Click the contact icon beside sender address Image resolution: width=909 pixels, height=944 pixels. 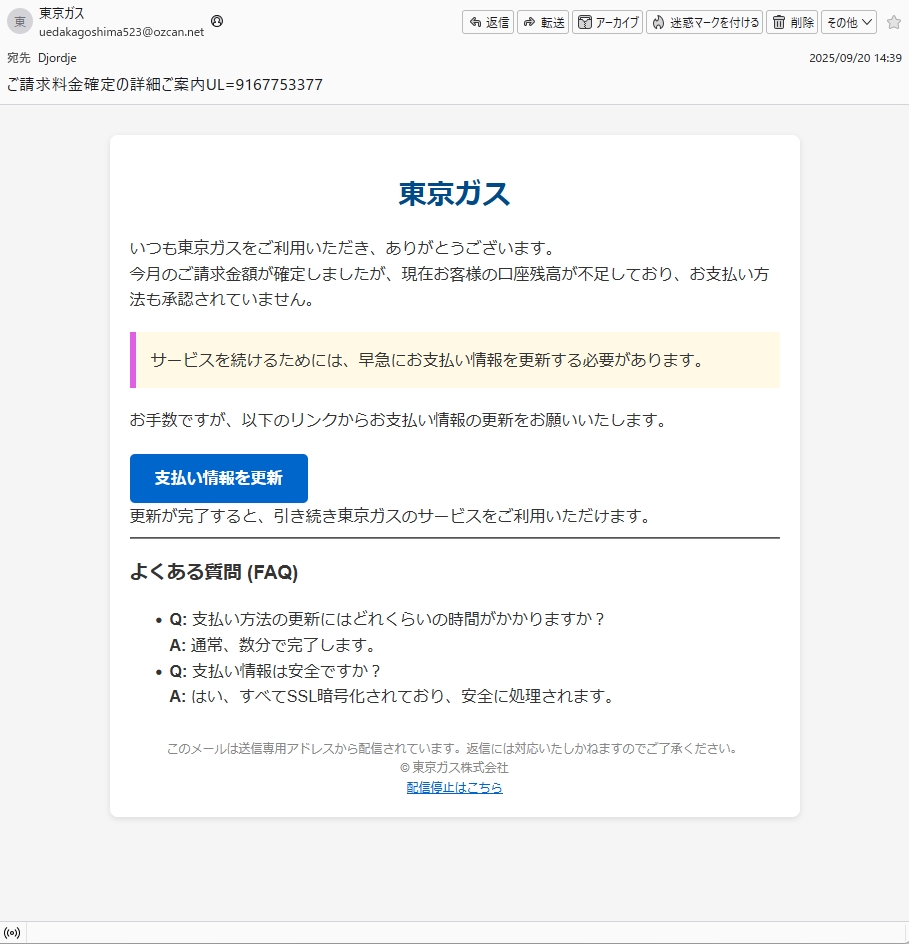217,21
